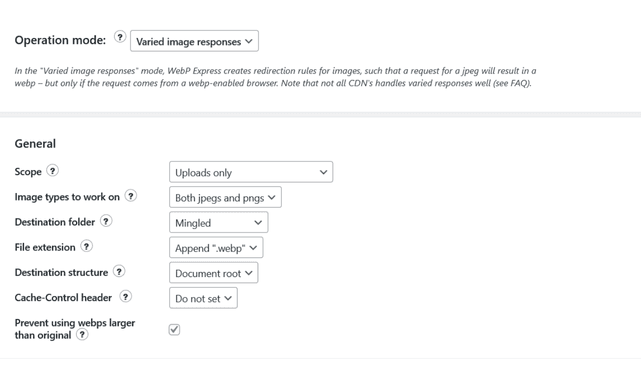Show help for Prevent using webps larger
Screen dimensions: 641x380
[82, 335]
